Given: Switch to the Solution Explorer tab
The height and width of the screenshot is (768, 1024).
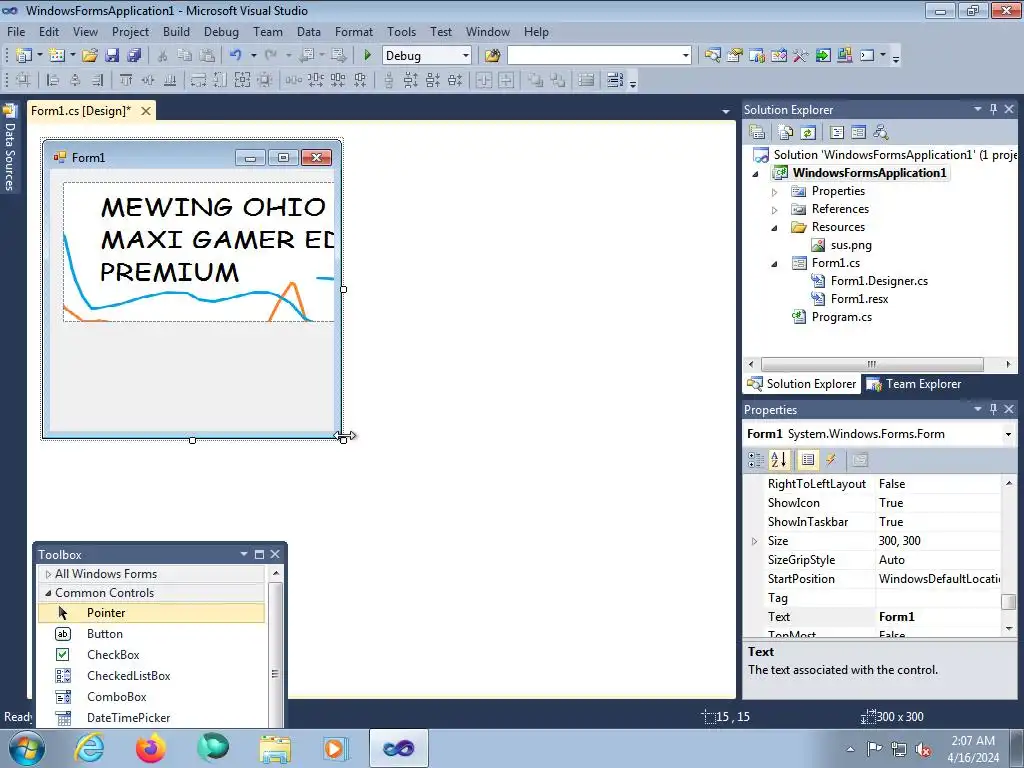Looking at the screenshot, I should 803,384.
